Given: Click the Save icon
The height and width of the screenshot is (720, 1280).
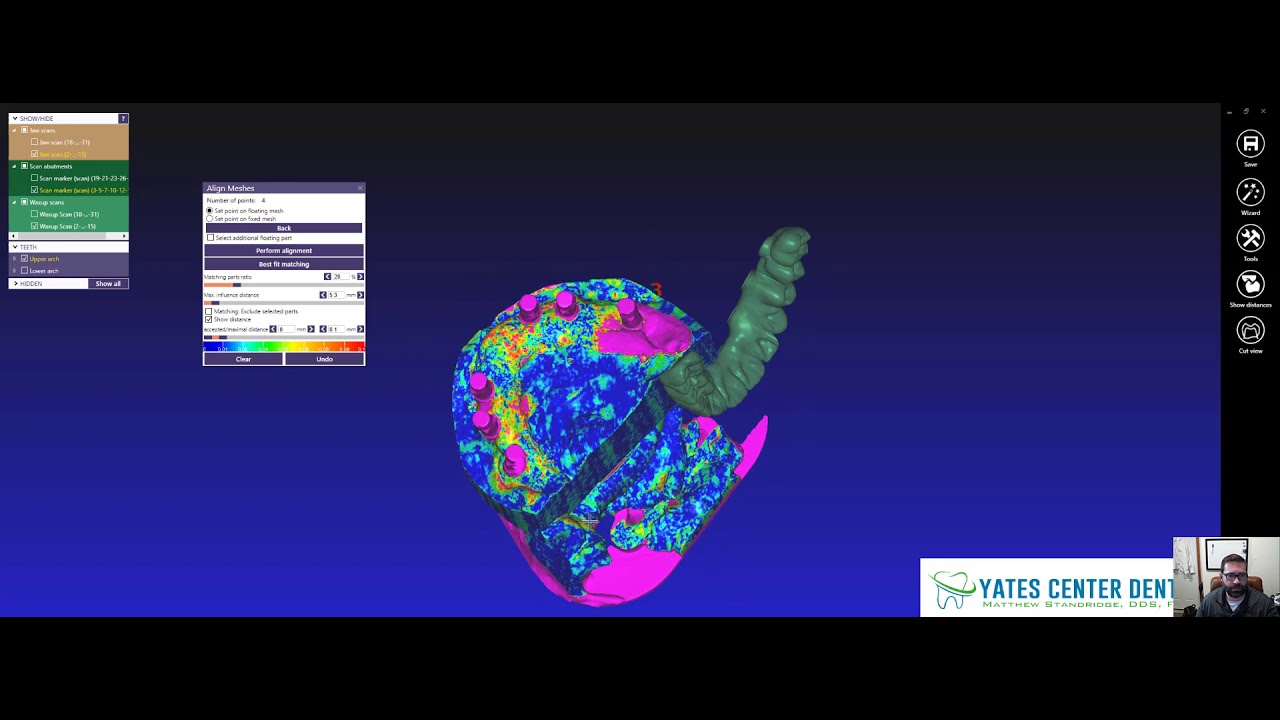Looking at the screenshot, I should tap(1250, 144).
